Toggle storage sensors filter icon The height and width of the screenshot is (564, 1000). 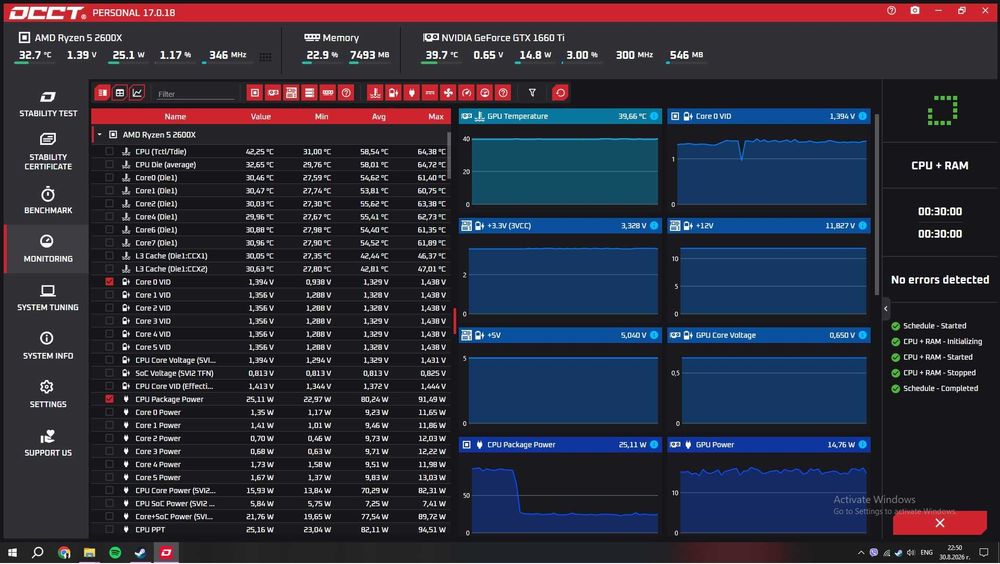309,93
